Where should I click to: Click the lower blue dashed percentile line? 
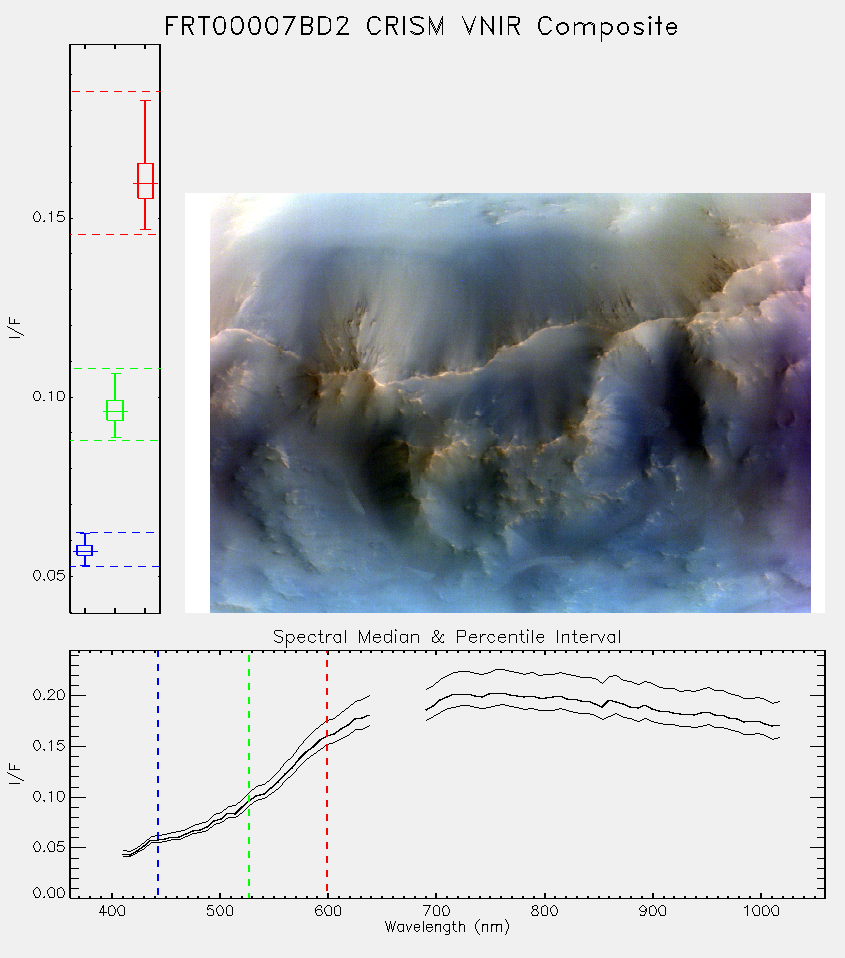115,566
